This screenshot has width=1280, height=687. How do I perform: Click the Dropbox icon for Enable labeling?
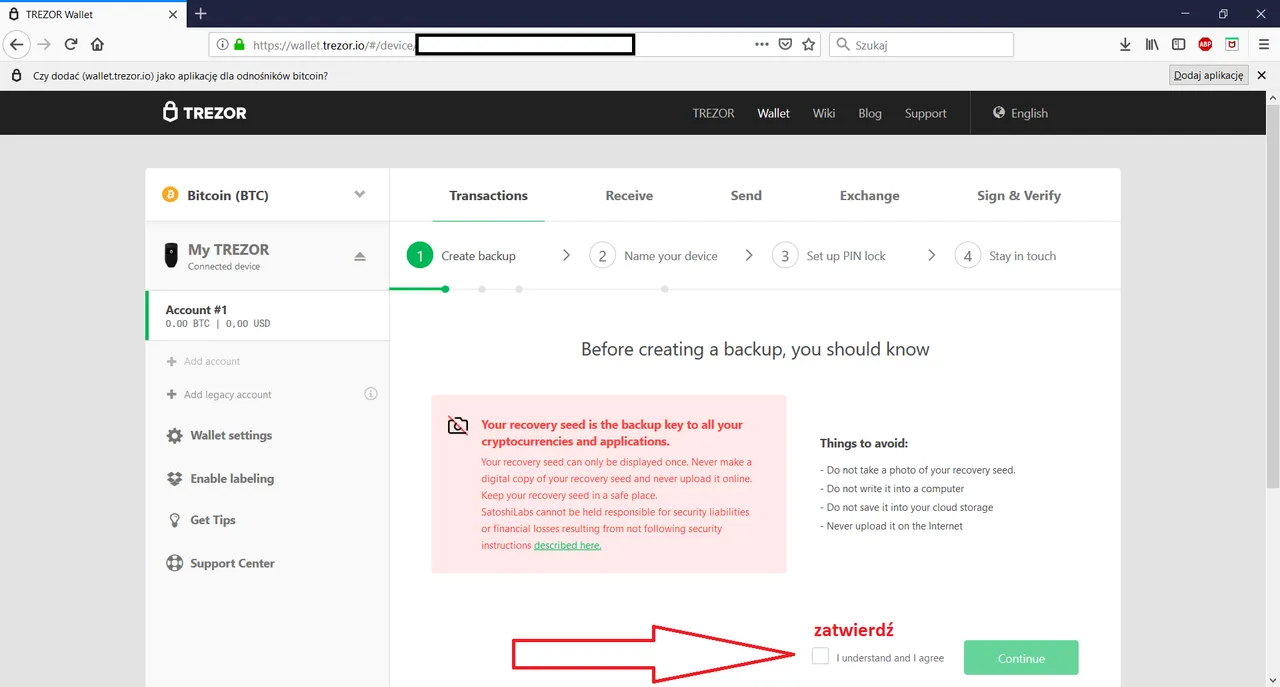tap(175, 479)
